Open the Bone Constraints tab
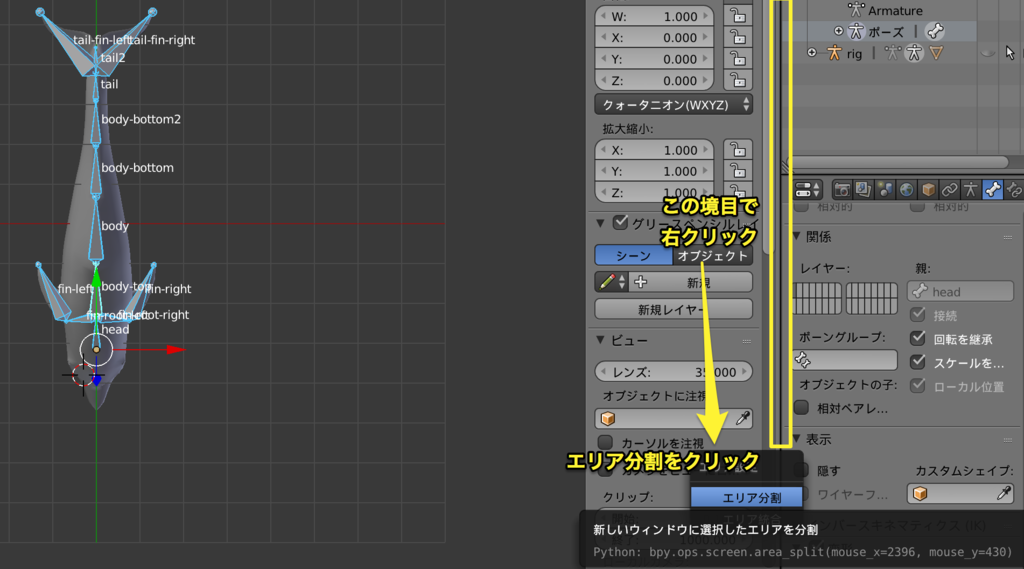Screen dimensions: 1024x569 coord(1014,190)
